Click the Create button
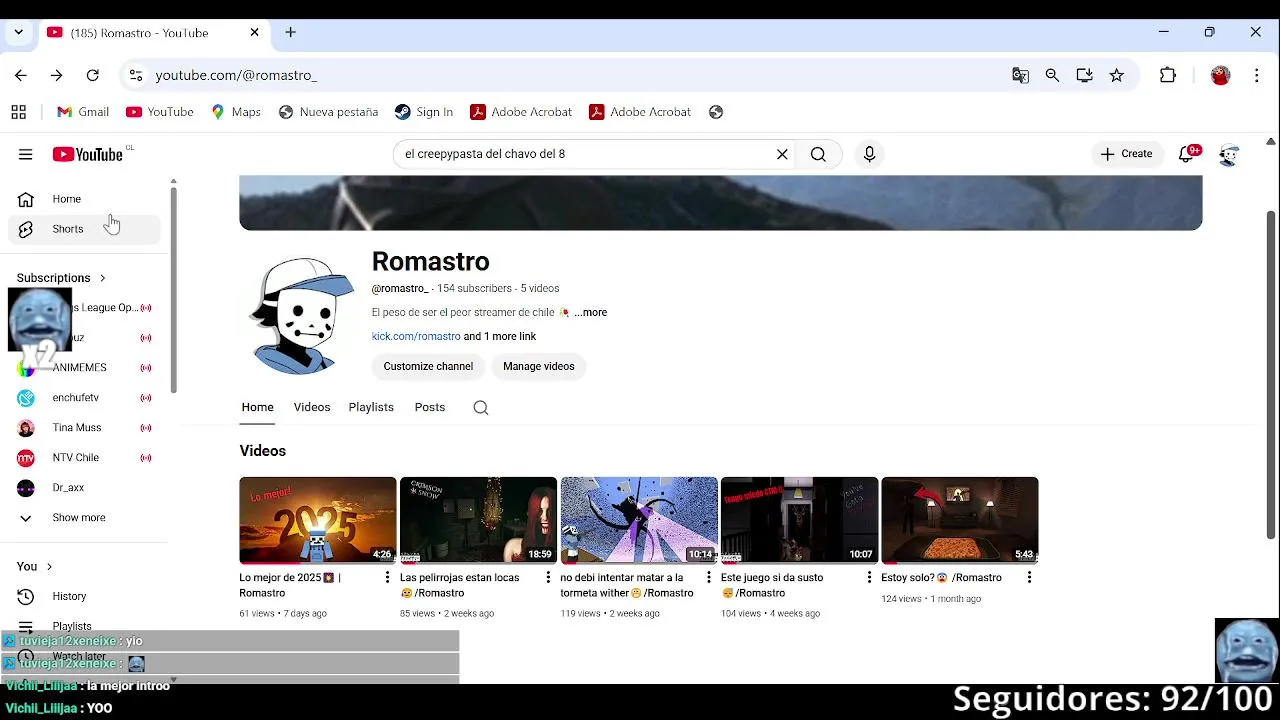This screenshot has height=720, width=1280. [1126, 154]
